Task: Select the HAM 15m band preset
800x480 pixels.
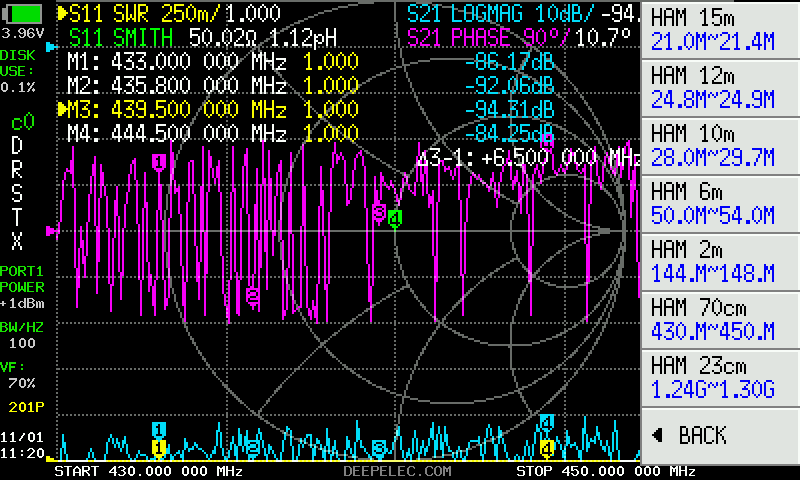Action: point(720,30)
